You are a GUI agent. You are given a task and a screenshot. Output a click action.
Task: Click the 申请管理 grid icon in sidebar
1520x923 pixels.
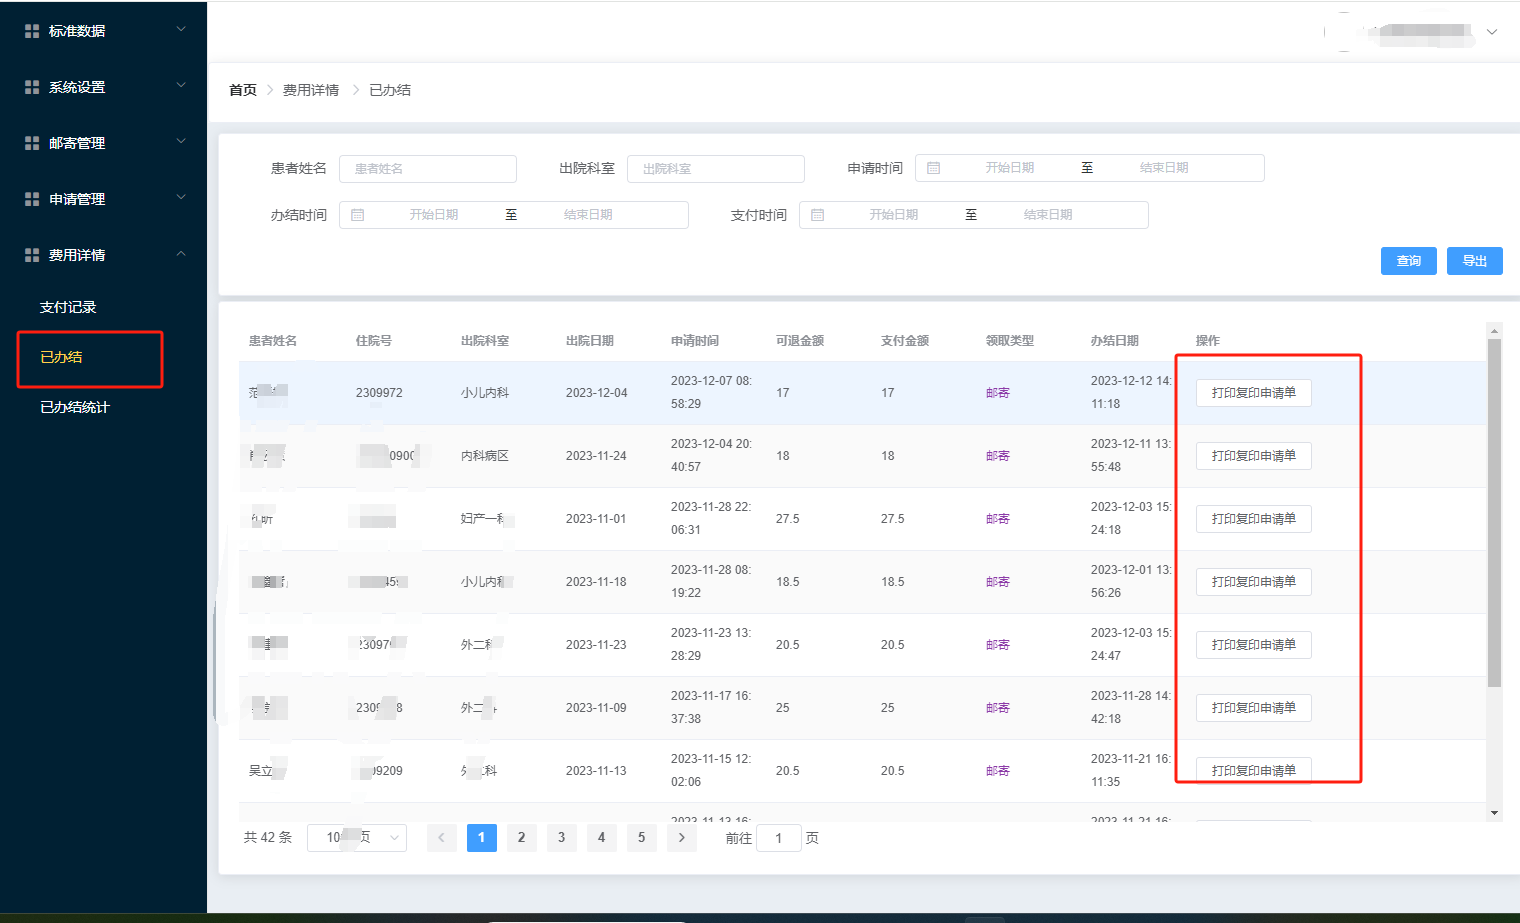click(x=32, y=199)
